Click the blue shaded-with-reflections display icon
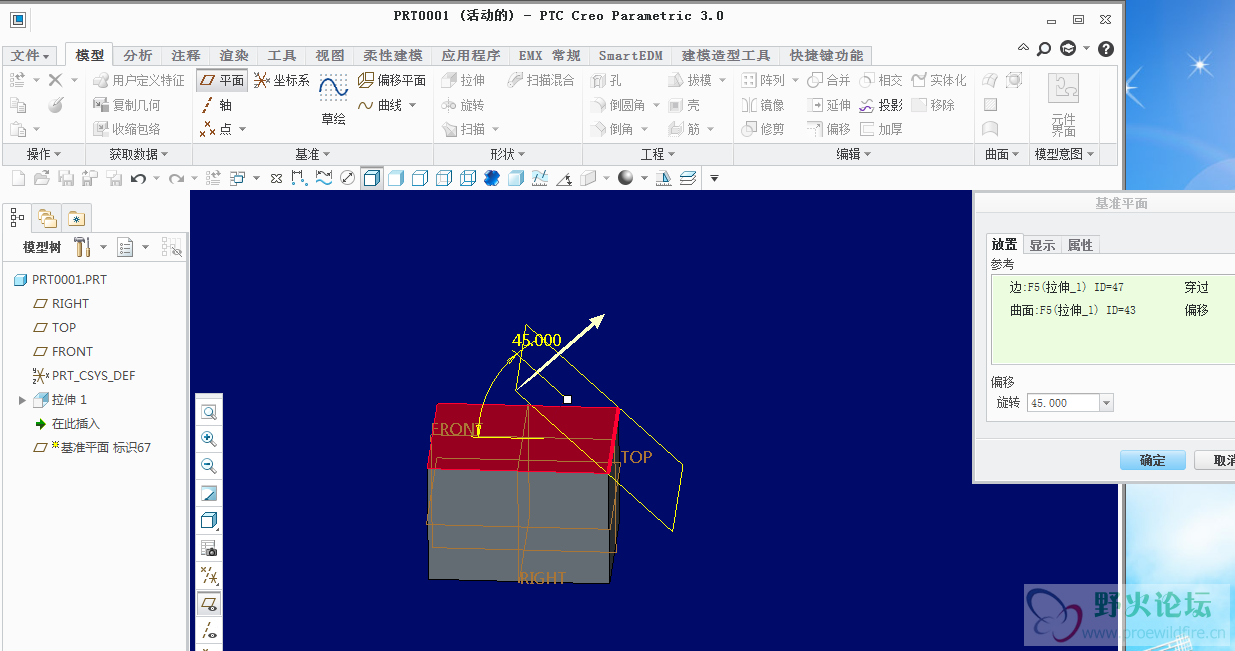Screen dimensions: 1235x651 [x=492, y=178]
